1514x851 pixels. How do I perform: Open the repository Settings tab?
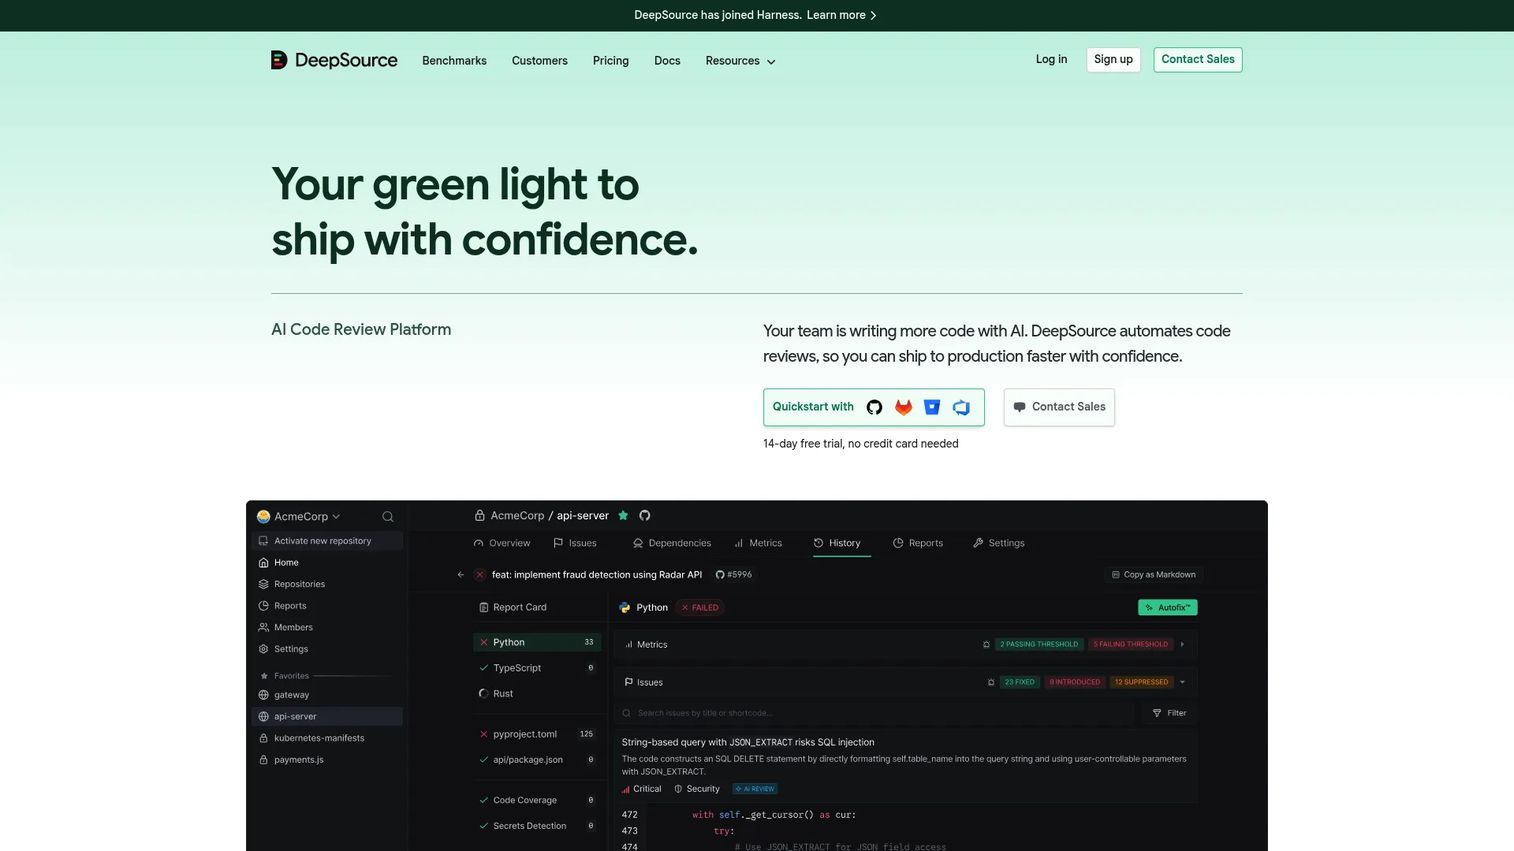pos(999,543)
